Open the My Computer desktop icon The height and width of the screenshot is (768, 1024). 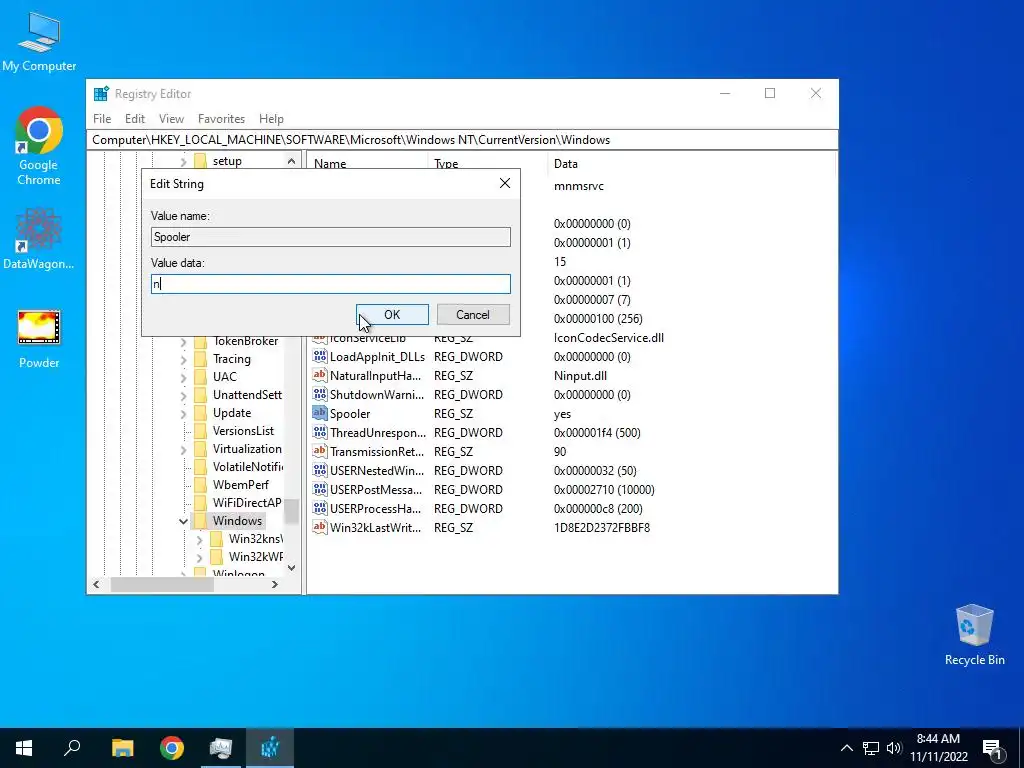click(x=39, y=41)
